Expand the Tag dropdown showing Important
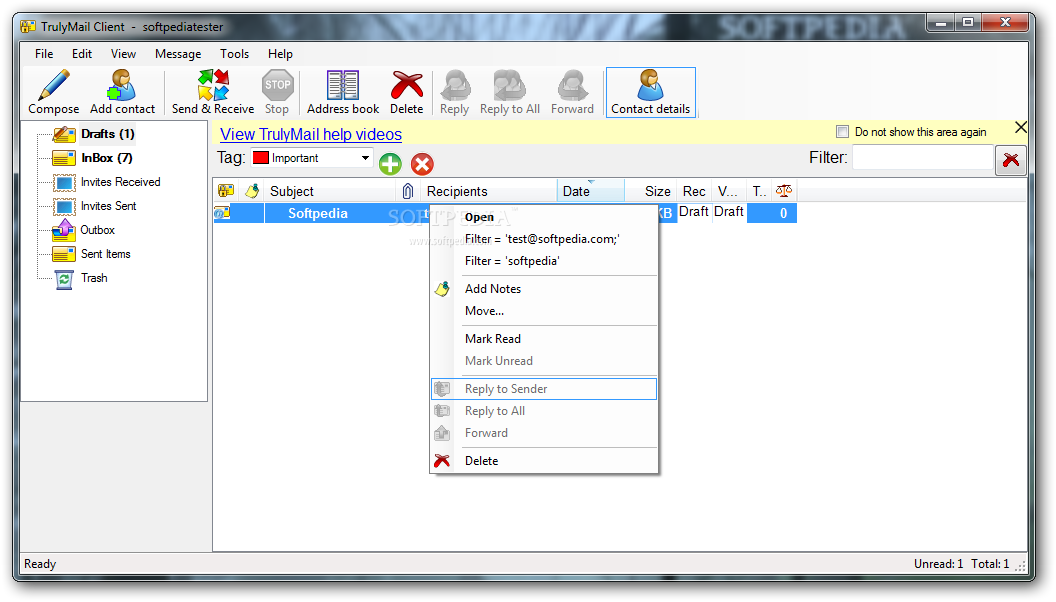1056x602 pixels. coord(365,158)
